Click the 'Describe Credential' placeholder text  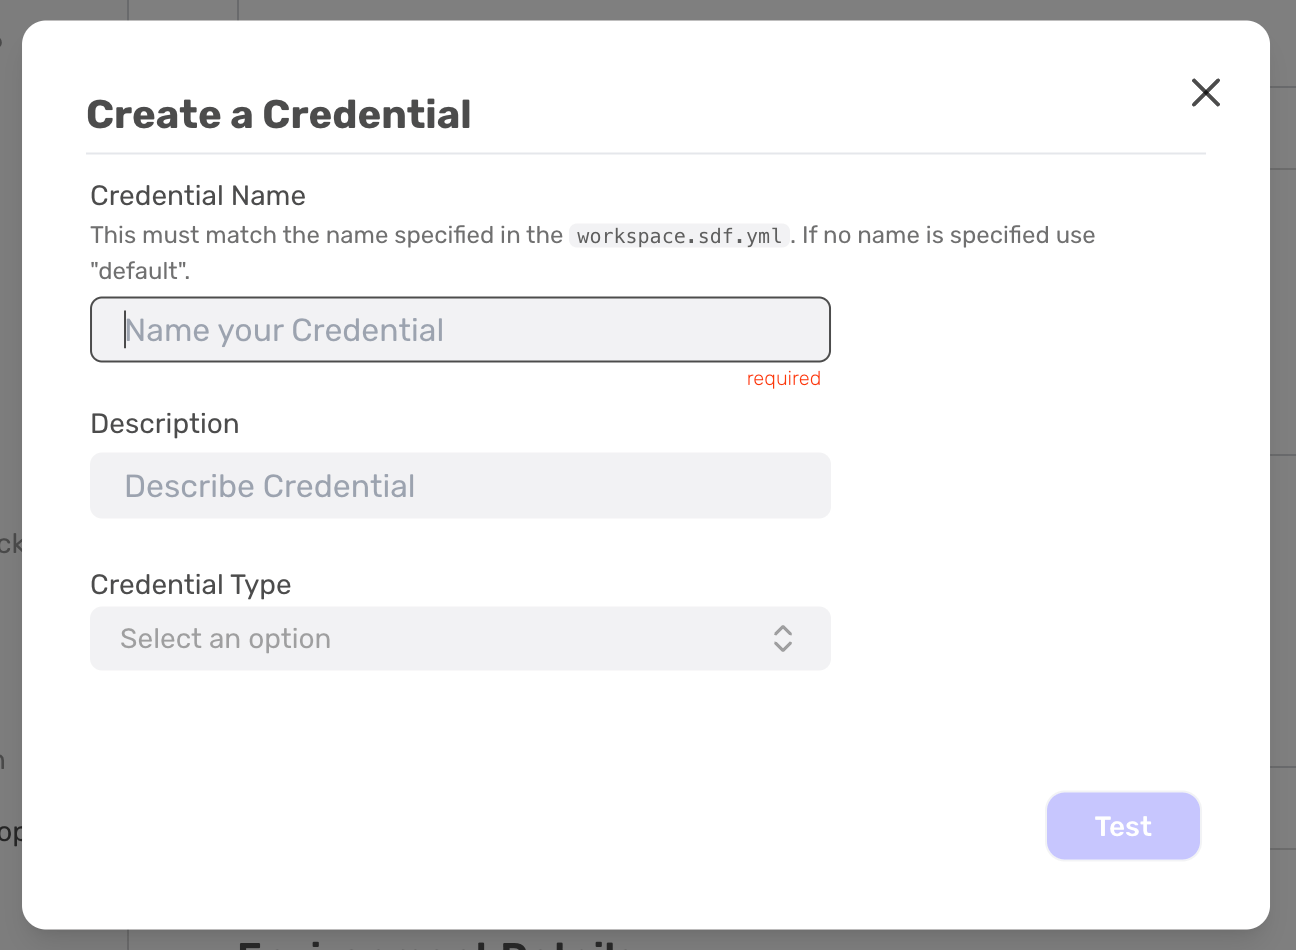click(x=270, y=486)
